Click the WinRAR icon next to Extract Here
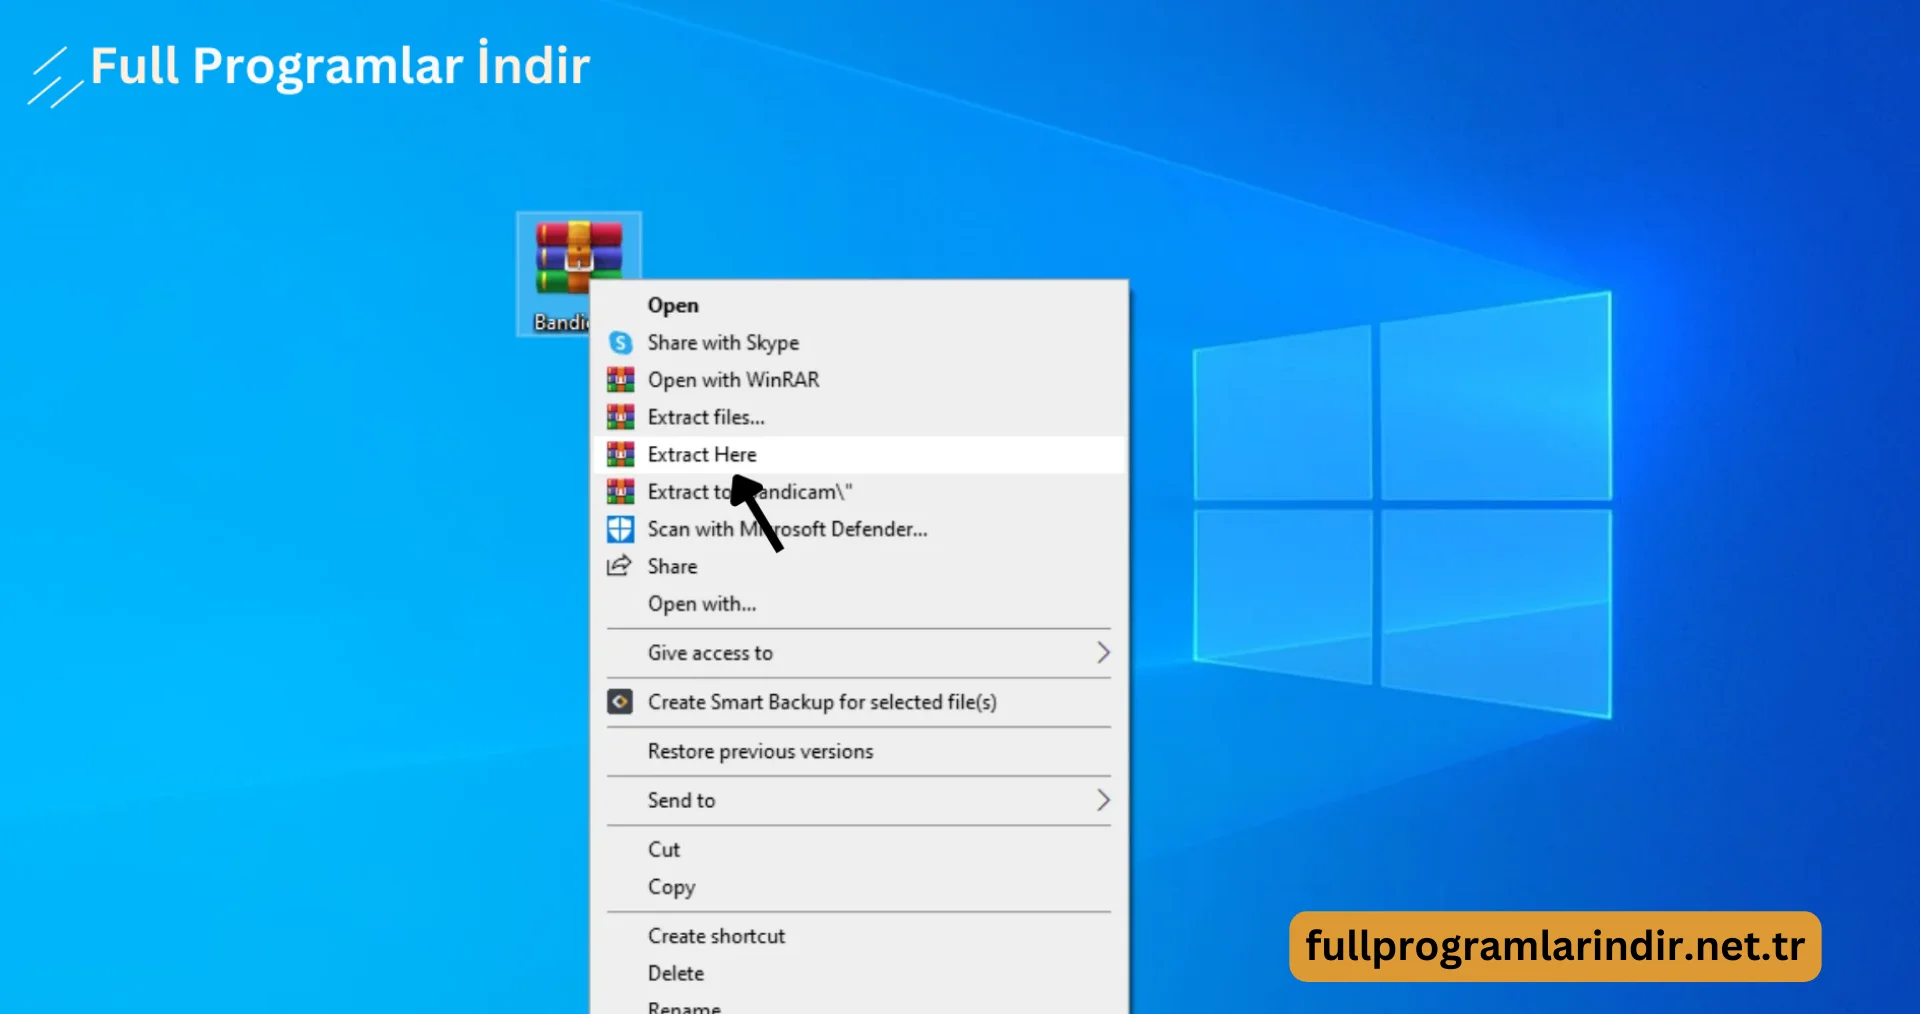 pyautogui.click(x=620, y=455)
